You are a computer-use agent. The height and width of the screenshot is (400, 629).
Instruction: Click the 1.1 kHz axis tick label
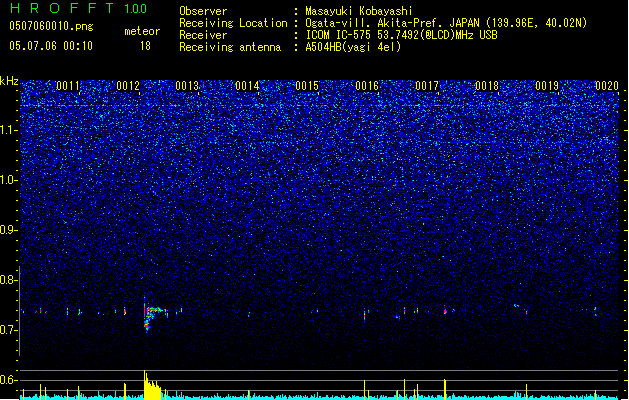(x=9, y=130)
